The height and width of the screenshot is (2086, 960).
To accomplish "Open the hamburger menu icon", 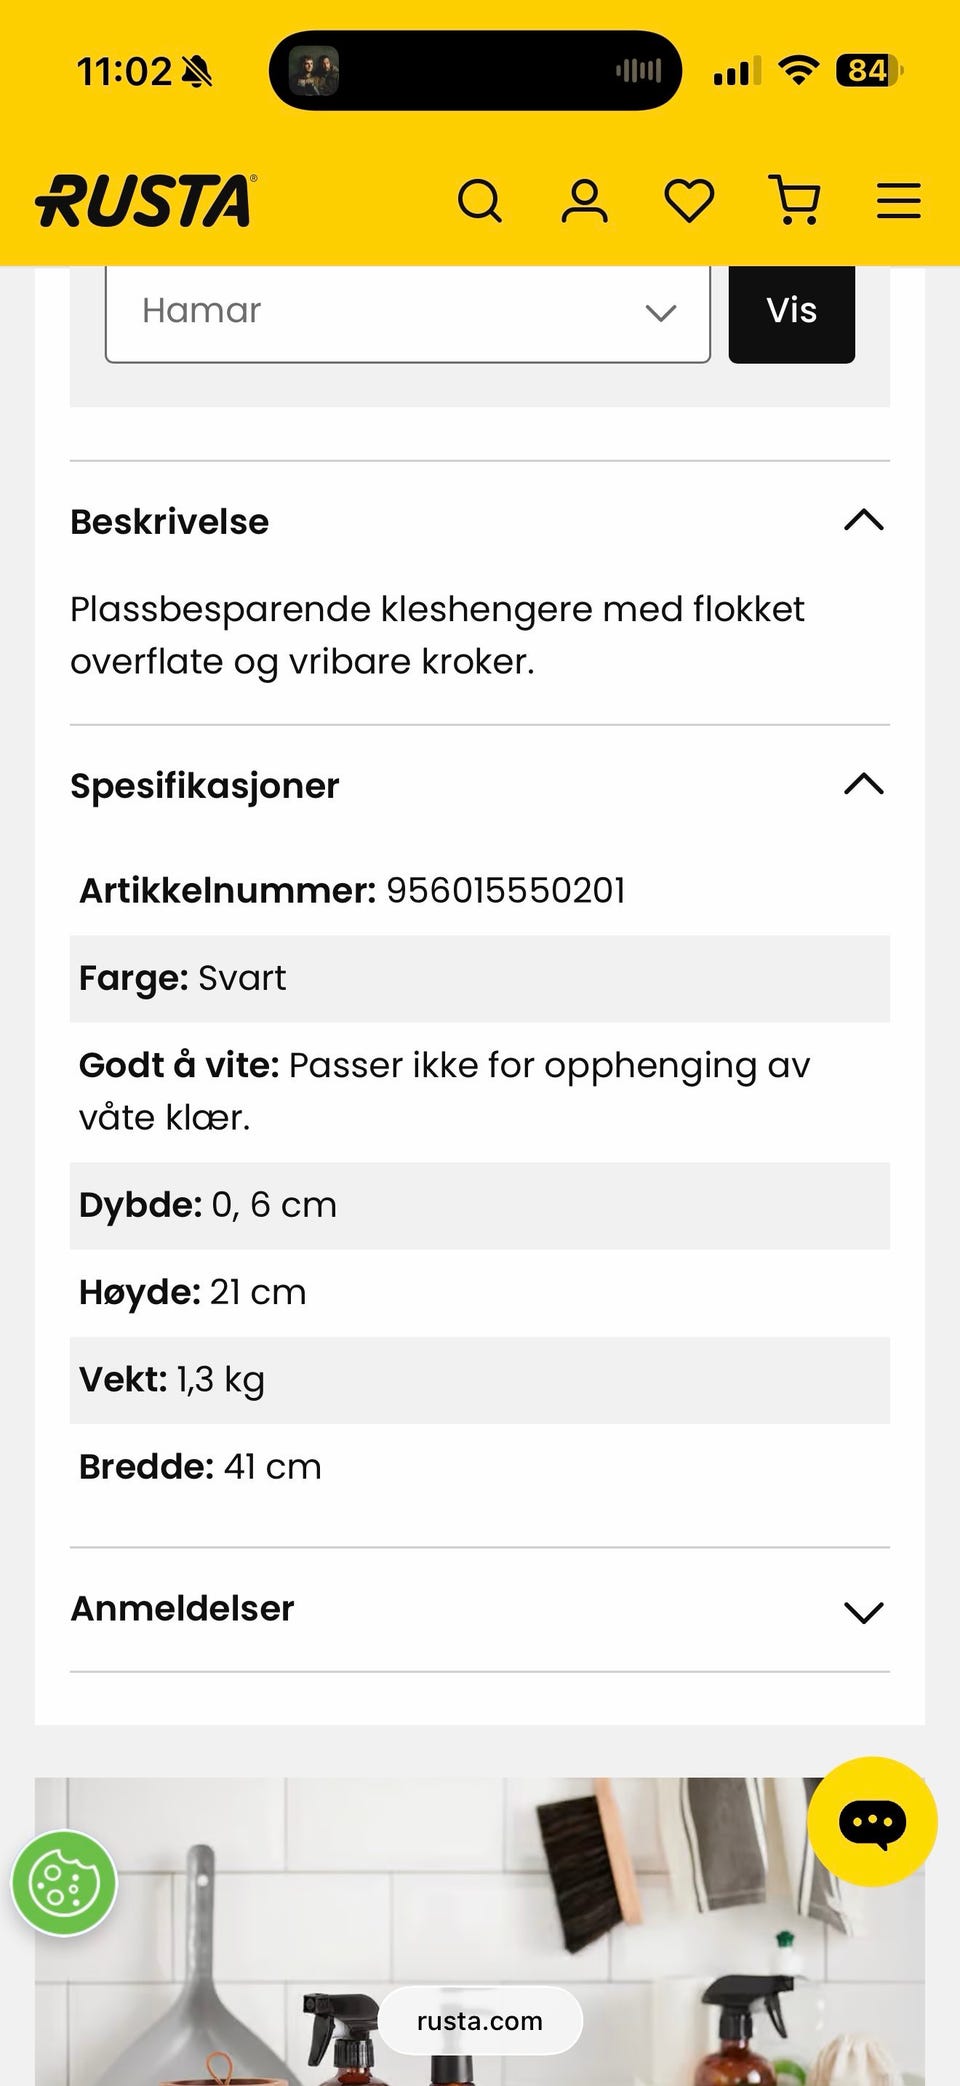I will pos(898,201).
